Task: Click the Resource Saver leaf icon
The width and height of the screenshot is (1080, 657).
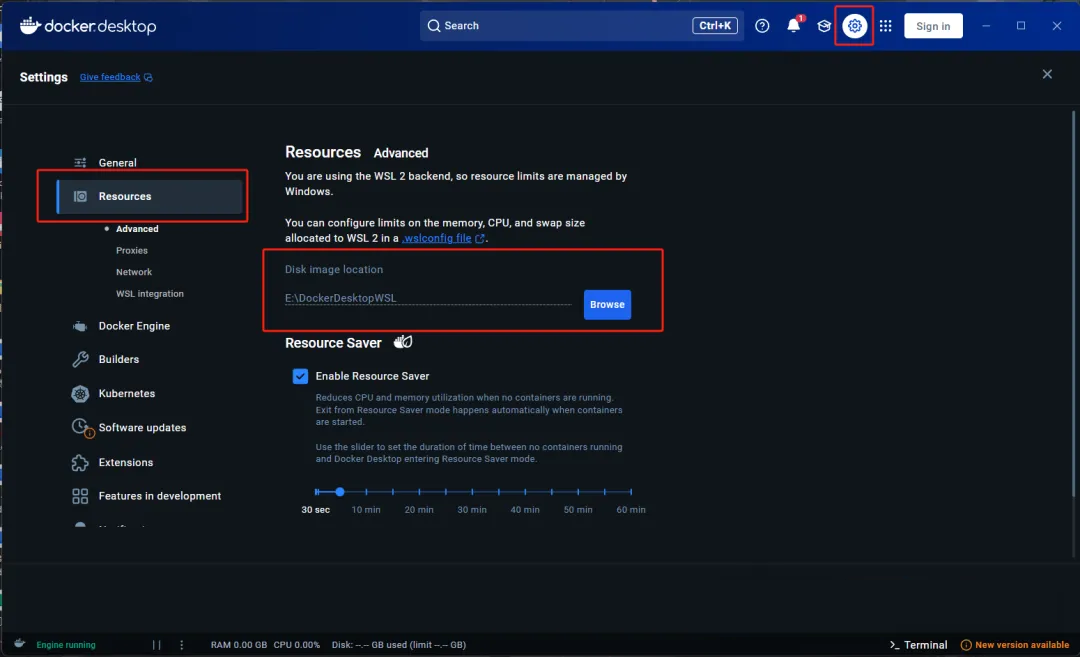Action: click(x=403, y=342)
